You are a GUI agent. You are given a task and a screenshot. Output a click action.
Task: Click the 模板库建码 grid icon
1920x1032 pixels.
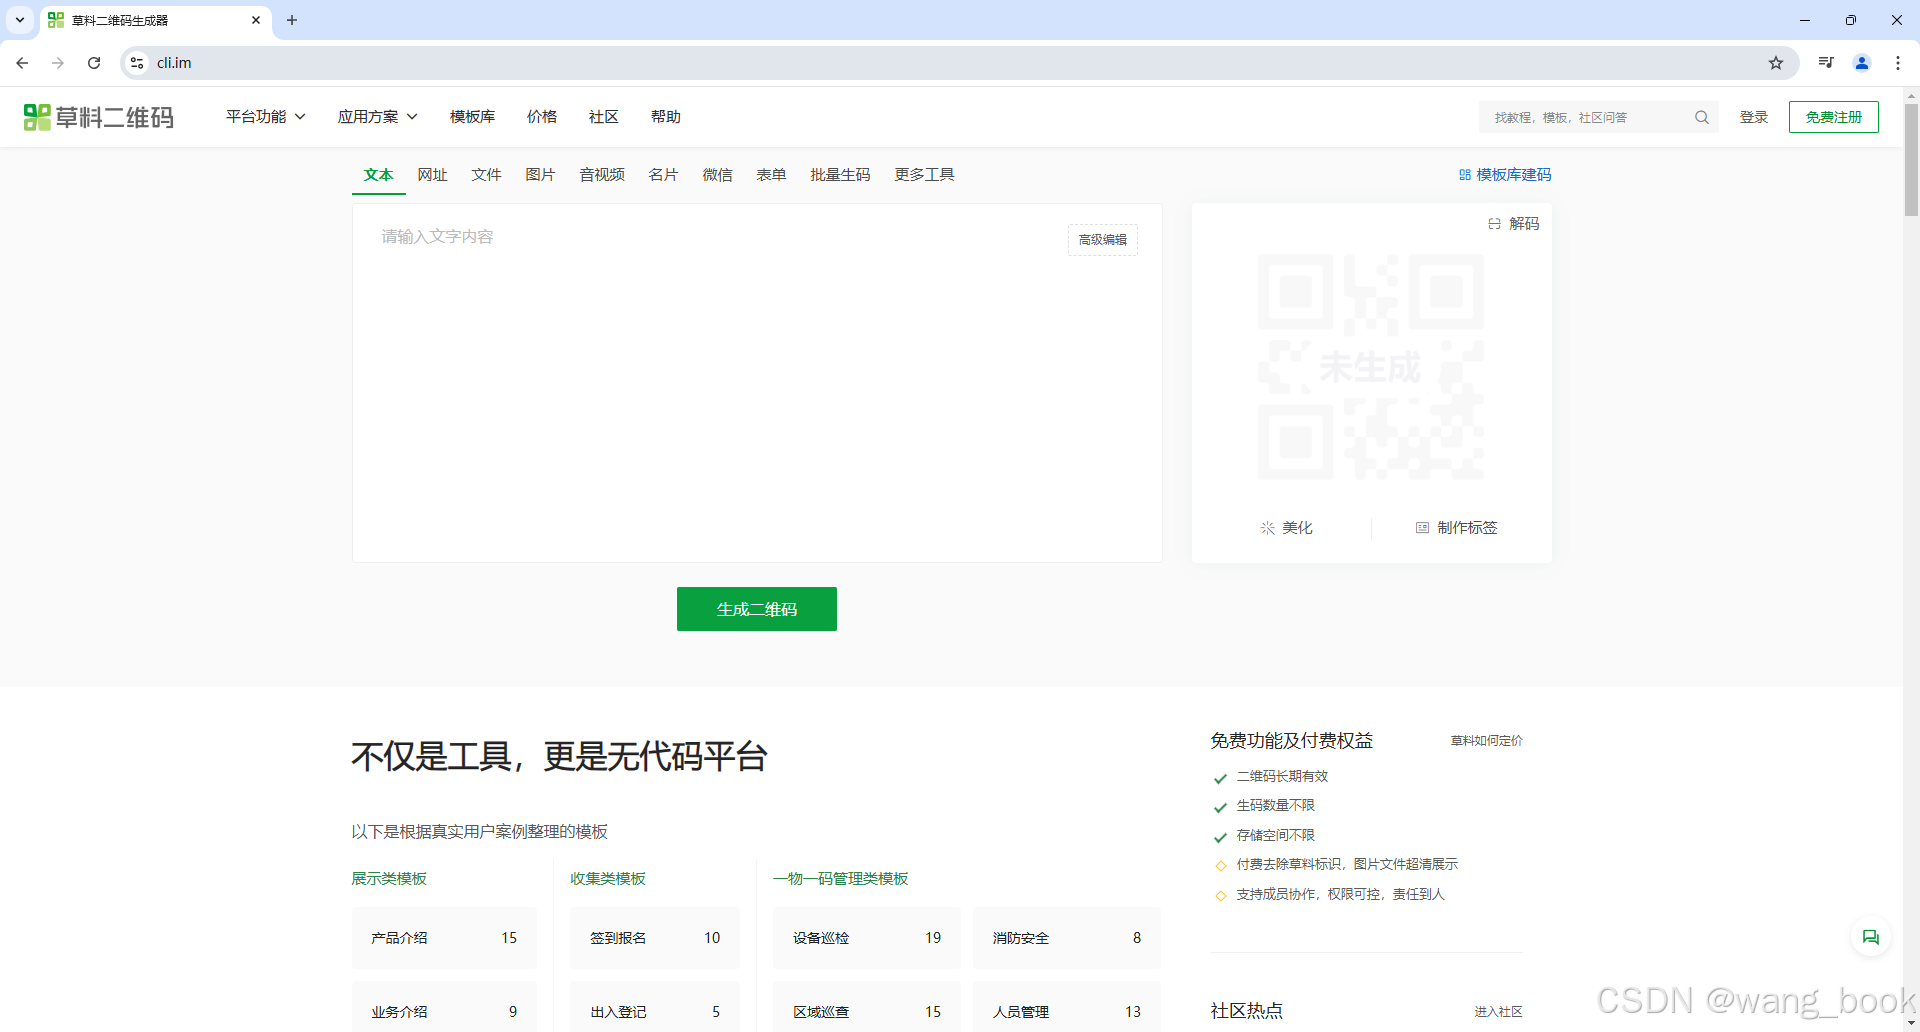click(1464, 175)
